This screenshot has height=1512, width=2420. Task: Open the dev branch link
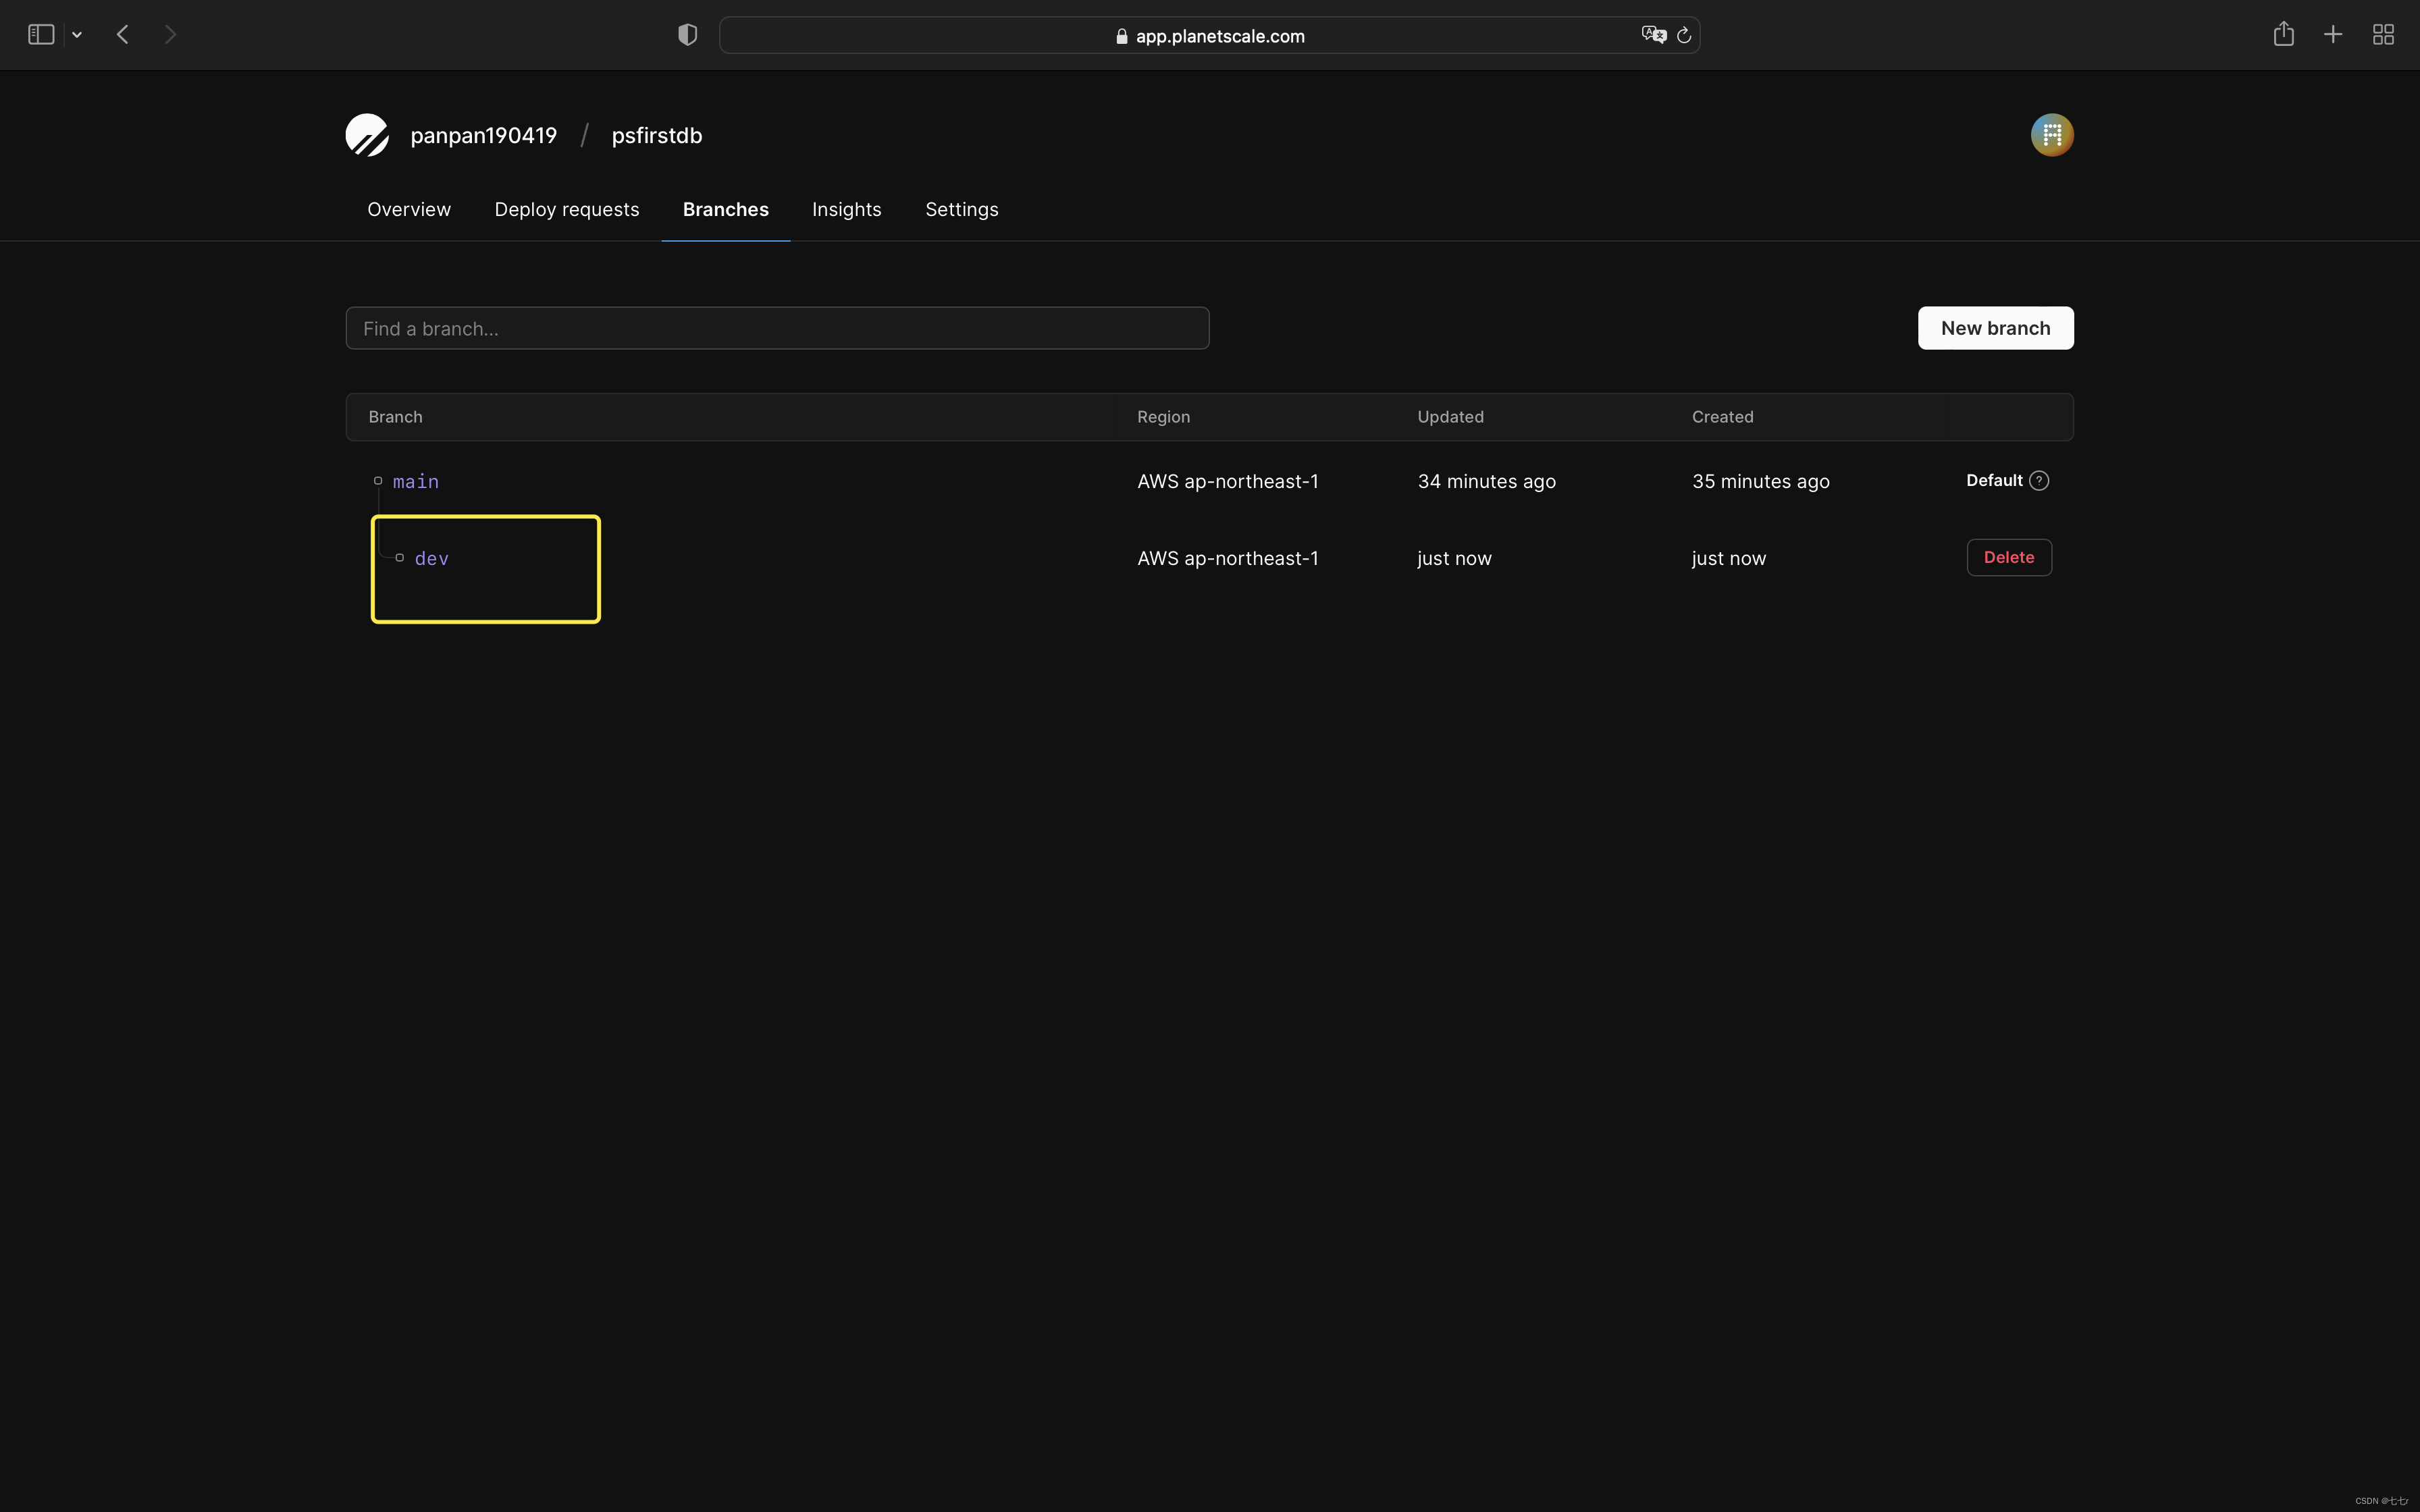432,559
